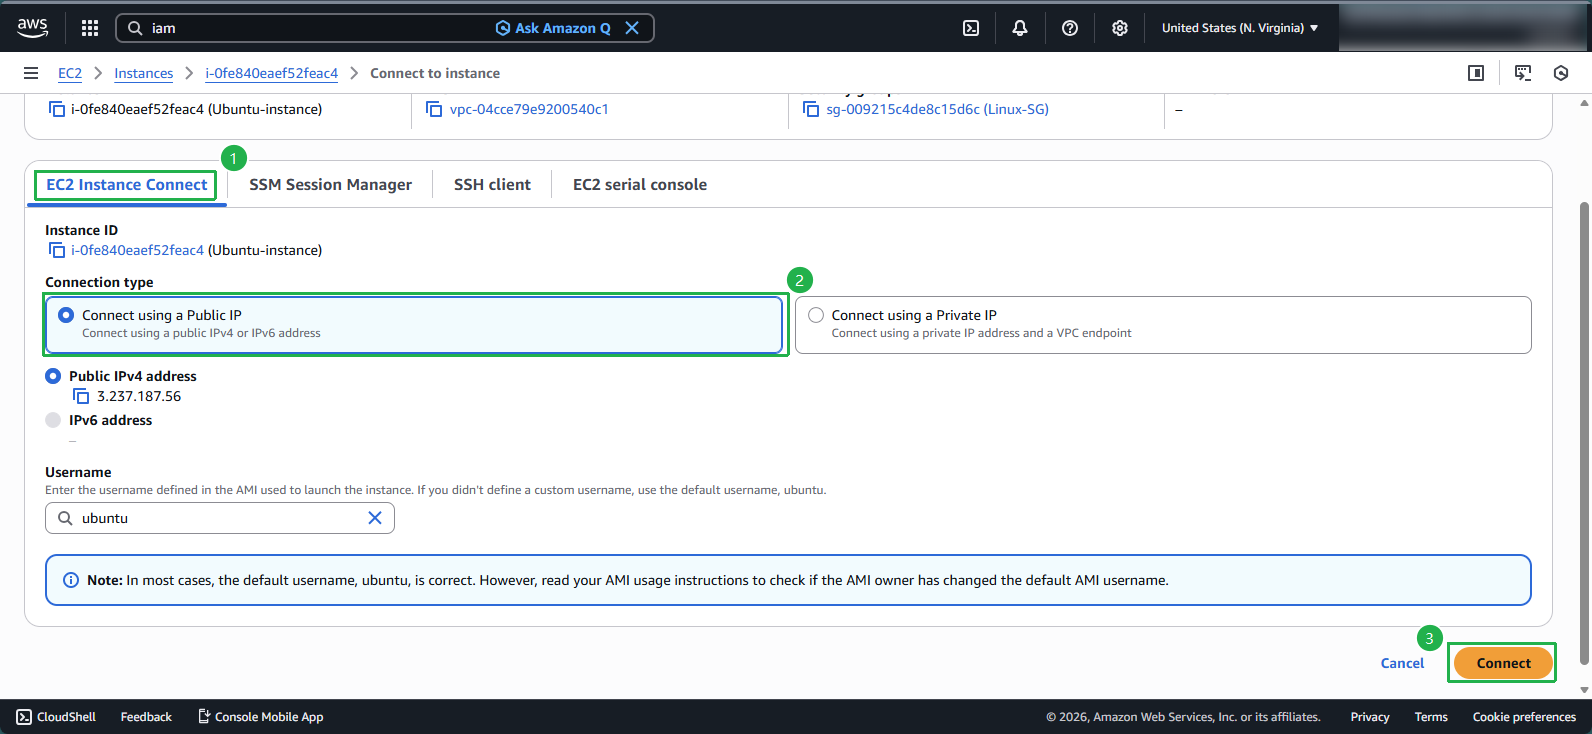This screenshot has height=734, width=1592.
Task: Copy the Instance ID under Instance ID label
Action: [x=57, y=250]
